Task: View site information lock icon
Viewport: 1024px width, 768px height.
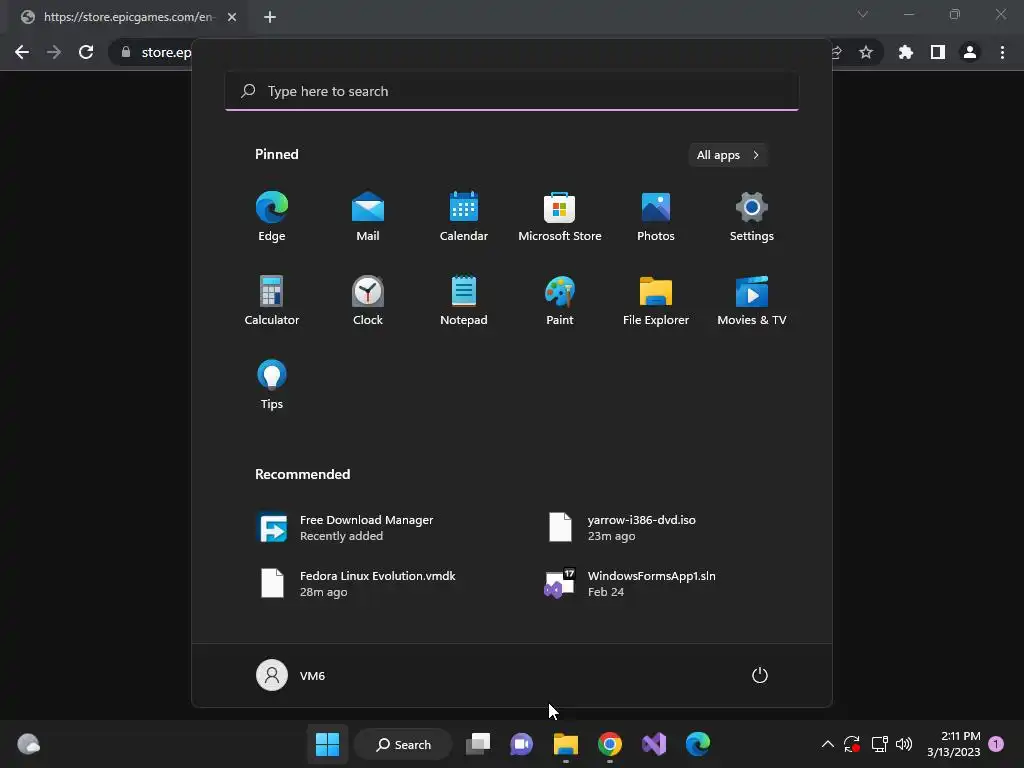Action: tap(126, 52)
